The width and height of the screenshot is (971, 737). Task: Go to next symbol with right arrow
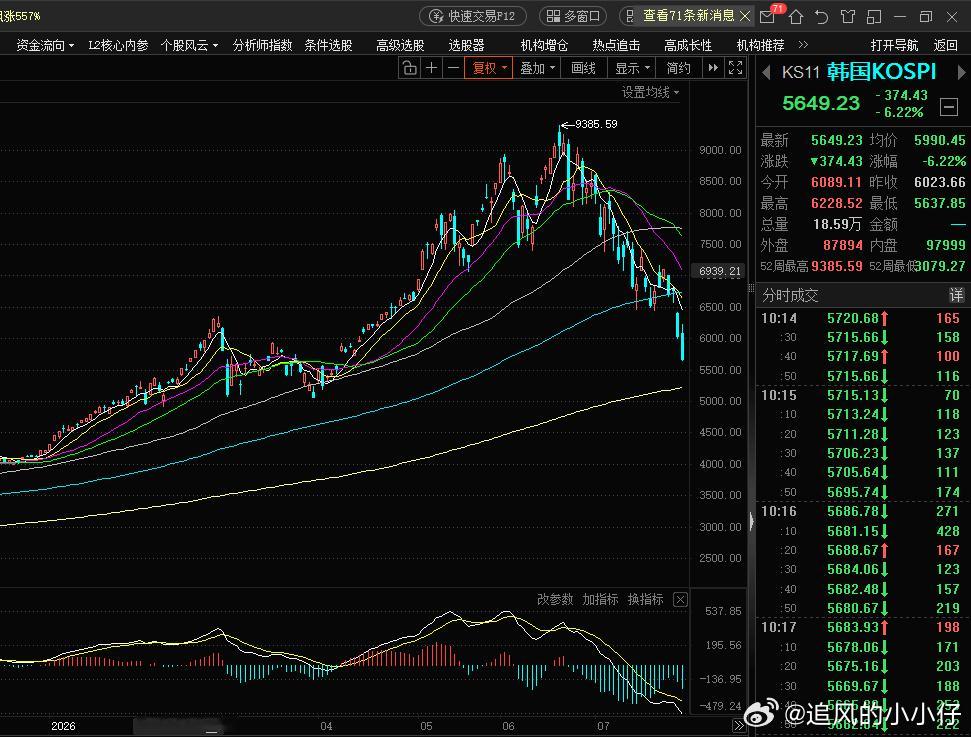(961, 72)
